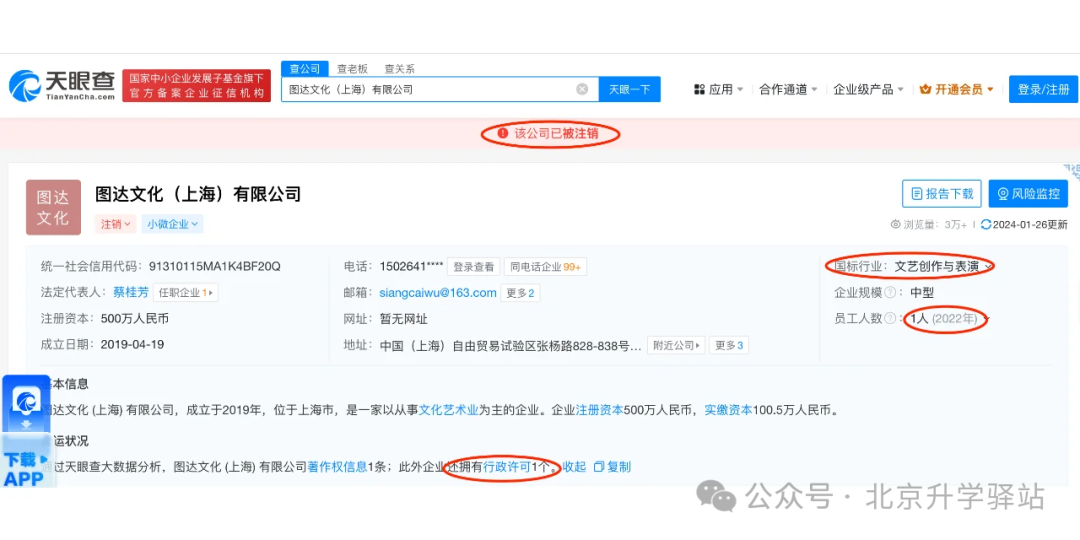Viewport: 1080px width, 540px height.
Task: Click the Tianyancha logo
Action: coord(62,86)
